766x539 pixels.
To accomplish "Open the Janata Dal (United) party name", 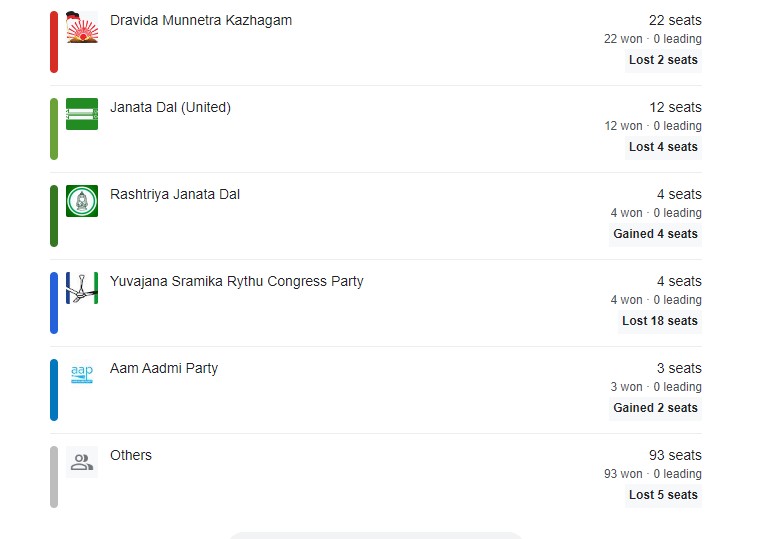I will coord(170,108).
